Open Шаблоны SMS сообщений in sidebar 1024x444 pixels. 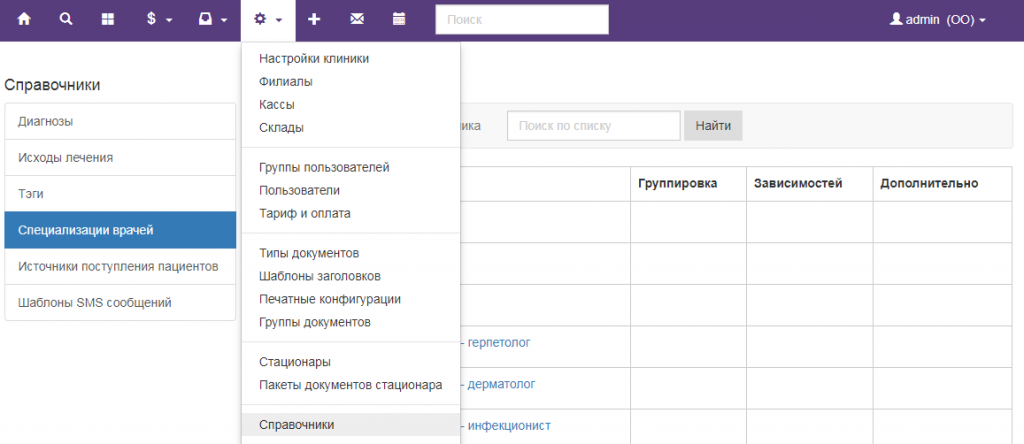pyautogui.click(x=120, y=303)
